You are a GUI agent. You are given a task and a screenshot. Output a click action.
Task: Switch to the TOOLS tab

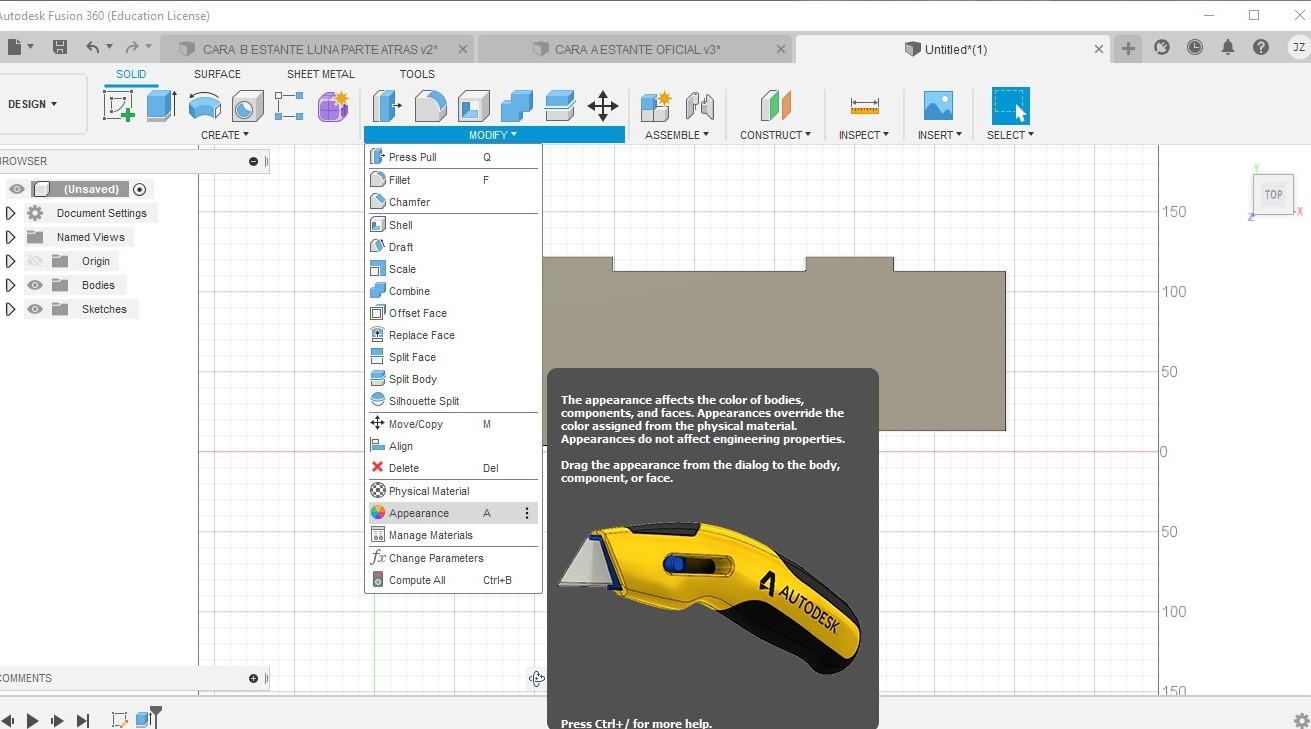(417, 74)
